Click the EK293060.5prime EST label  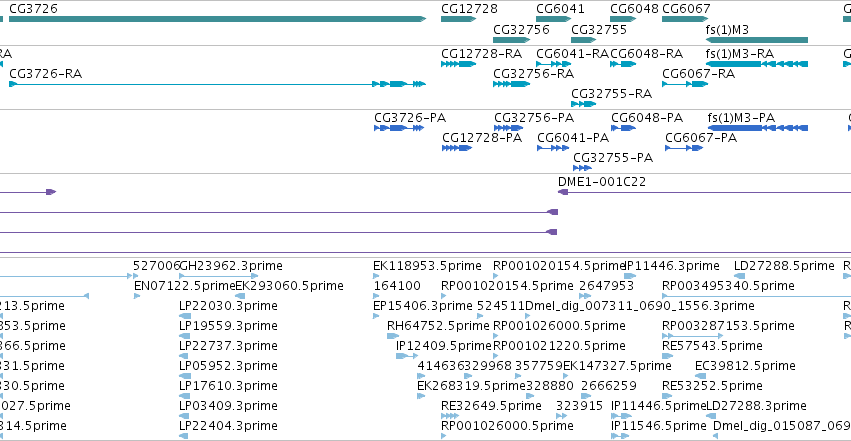289,286
